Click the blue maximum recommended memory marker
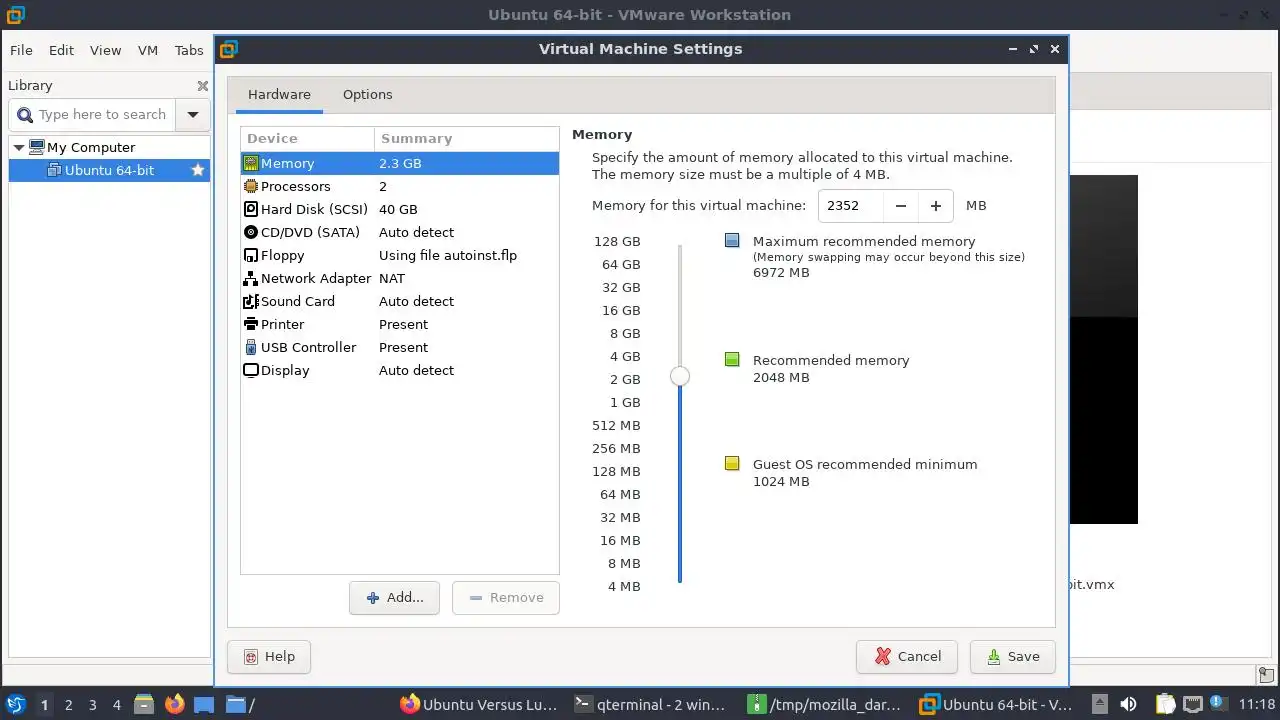Screen dimensions: 1280x720 tap(732, 241)
